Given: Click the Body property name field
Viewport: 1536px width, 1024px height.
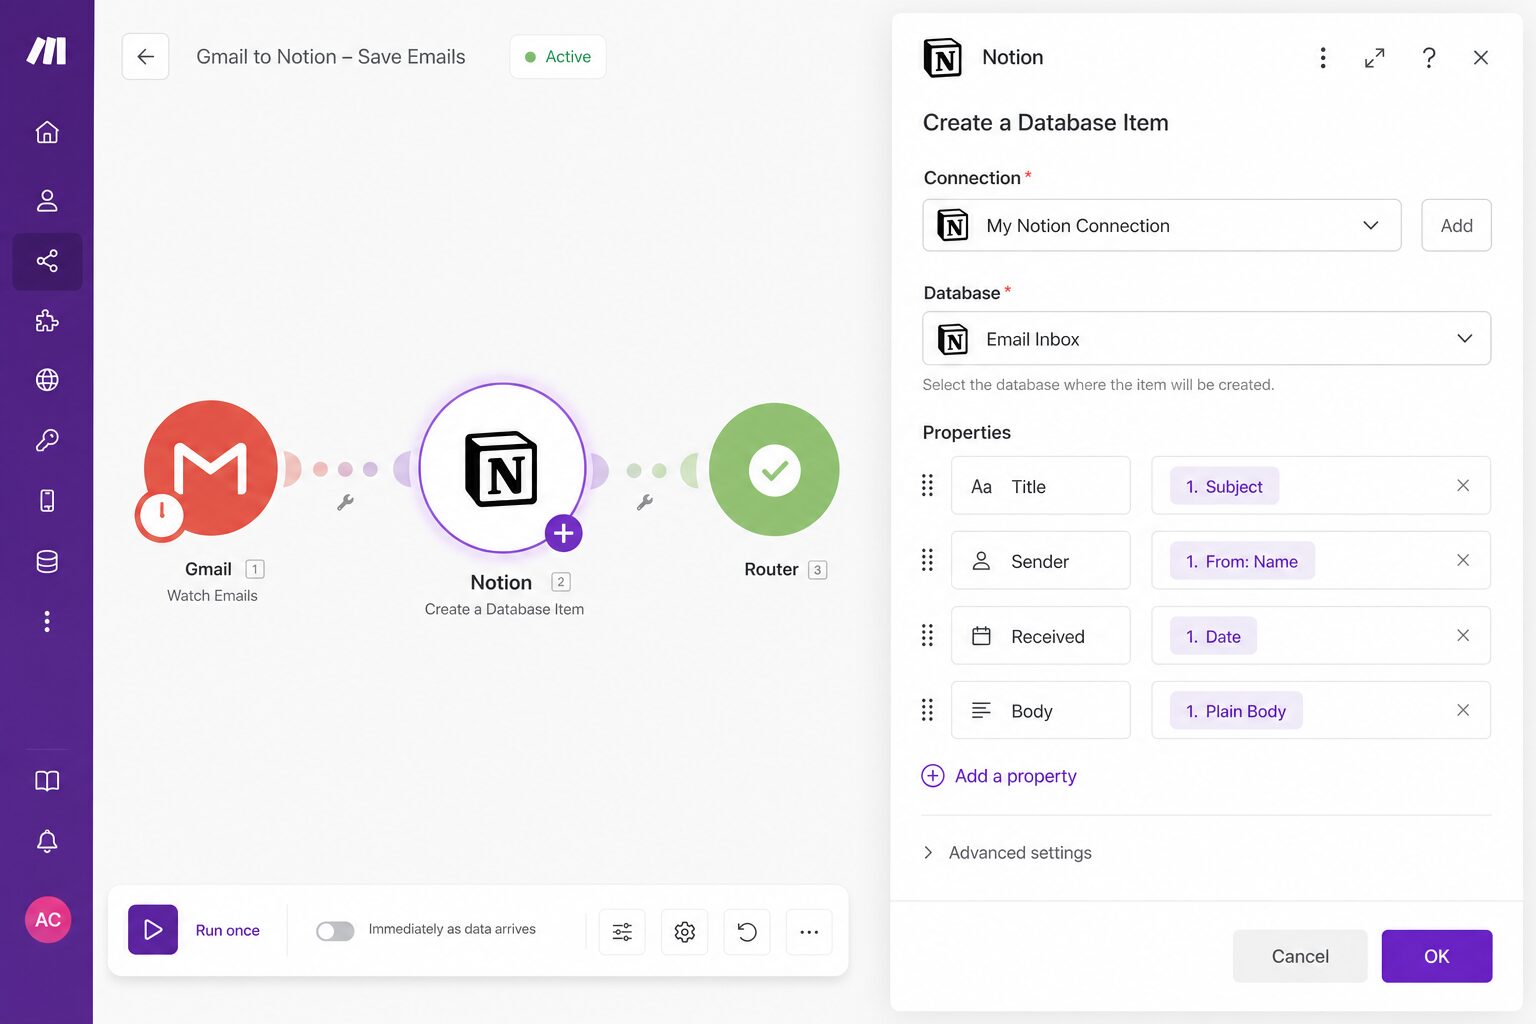Looking at the screenshot, I should click(x=1040, y=711).
